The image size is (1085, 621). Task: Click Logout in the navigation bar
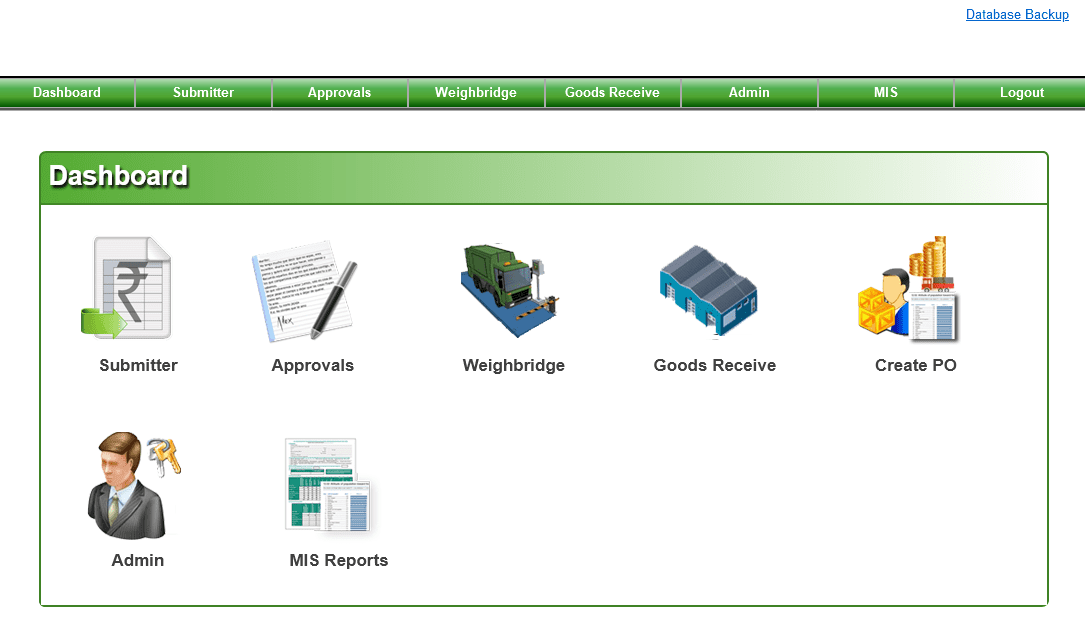(x=1021, y=92)
